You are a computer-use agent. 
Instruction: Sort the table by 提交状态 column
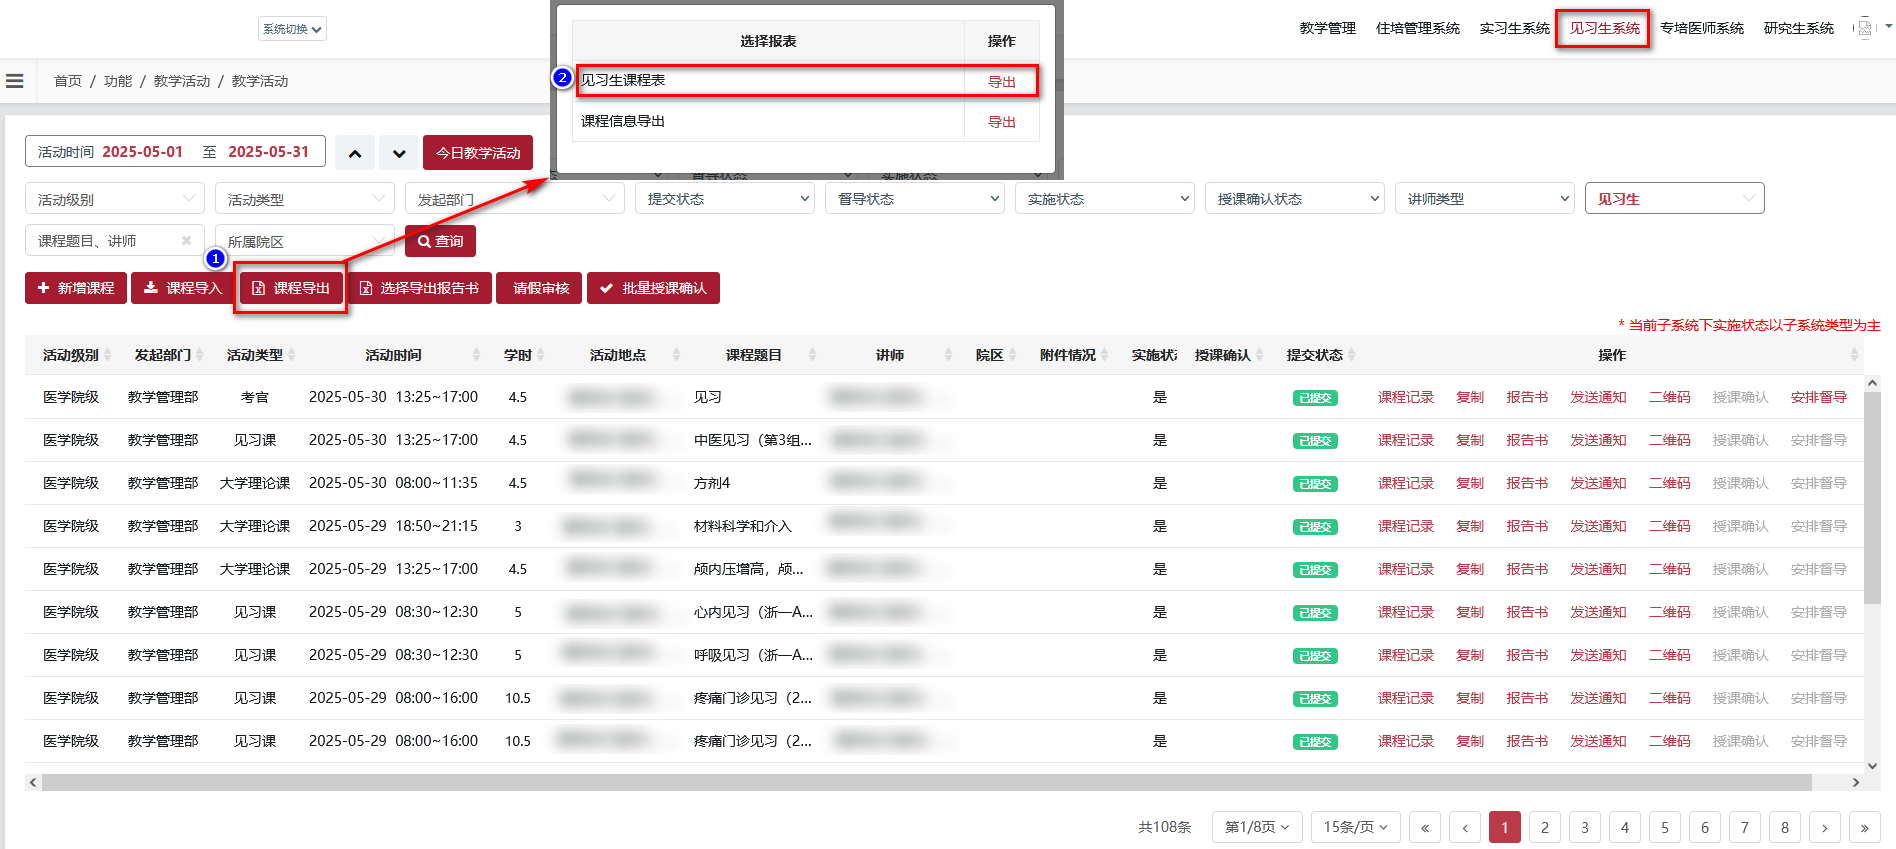[x=1351, y=355]
